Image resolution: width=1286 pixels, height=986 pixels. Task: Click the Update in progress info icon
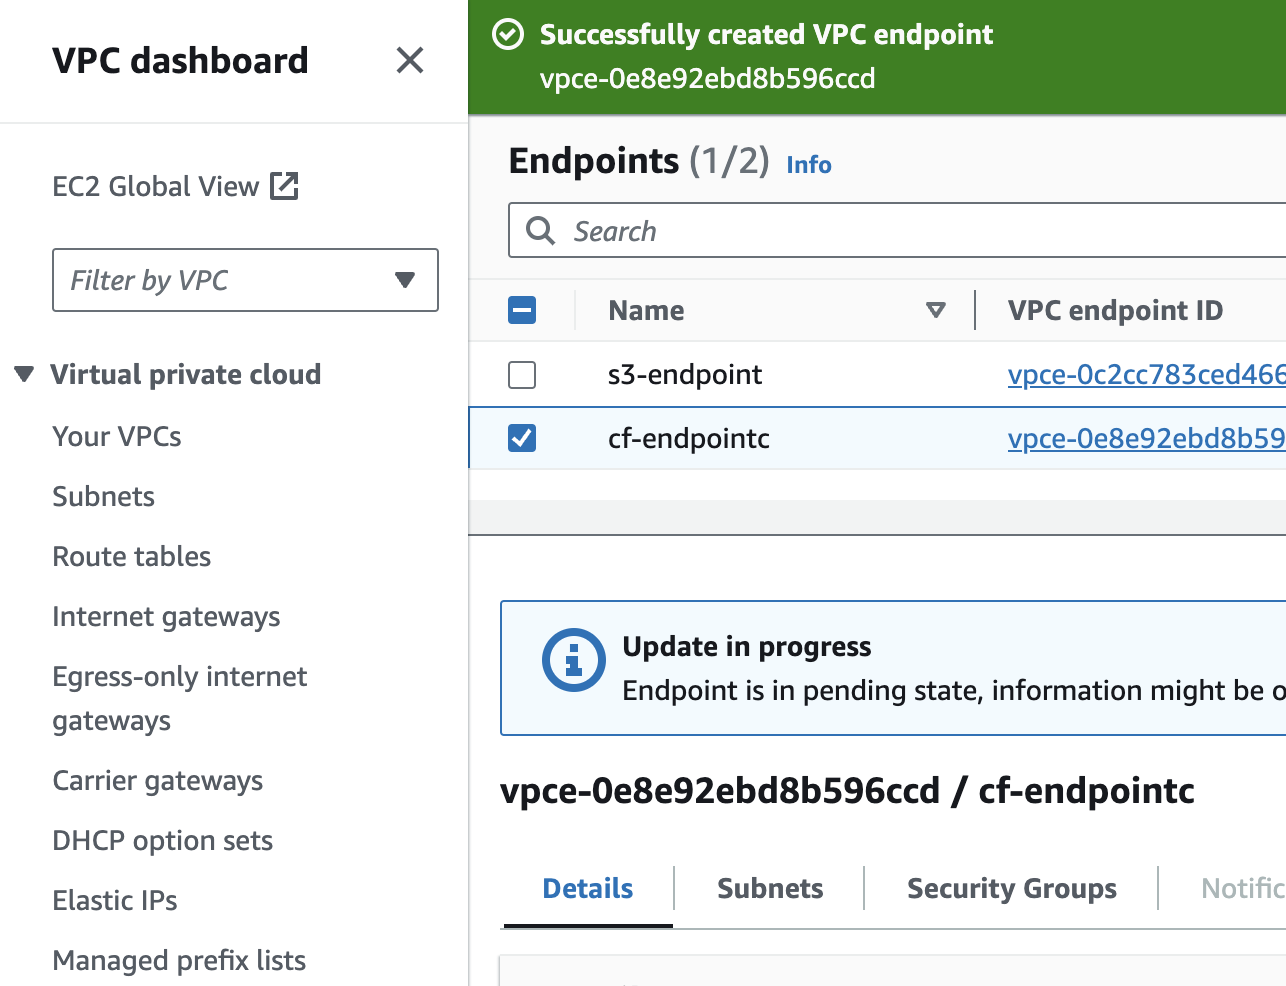(x=573, y=660)
